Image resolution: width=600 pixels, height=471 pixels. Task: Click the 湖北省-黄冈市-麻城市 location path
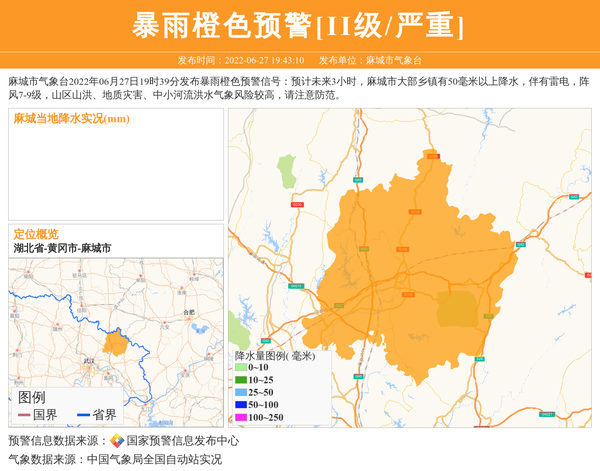(63, 247)
